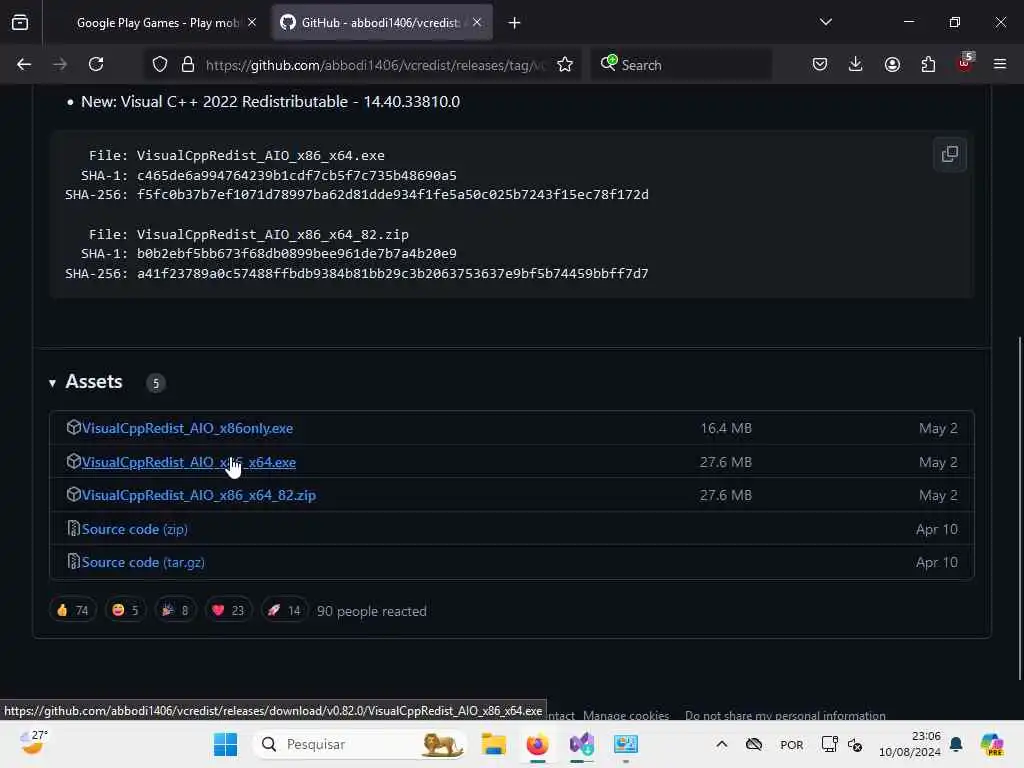The width and height of the screenshot is (1024, 768).
Task: Click the URL address field
Action: (x=376, y=65)
